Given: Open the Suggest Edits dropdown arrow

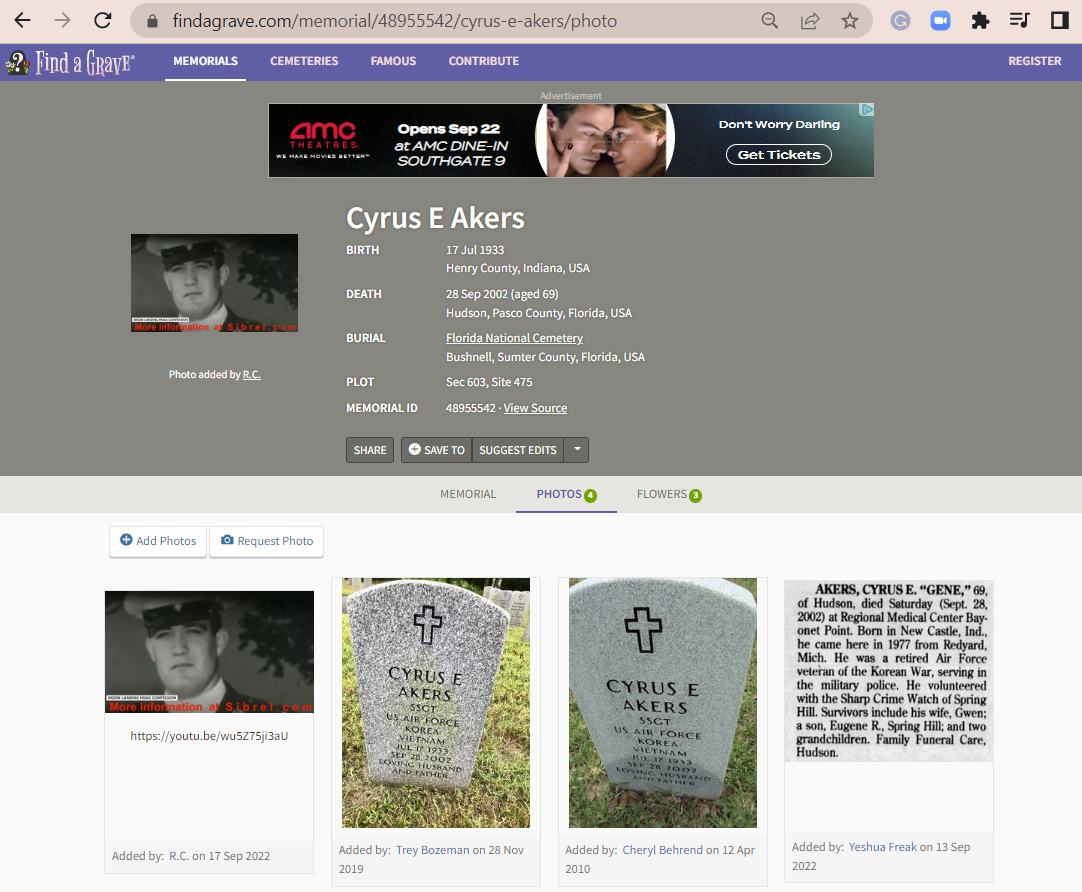Looking at the screenshot, I should point(577,450).
